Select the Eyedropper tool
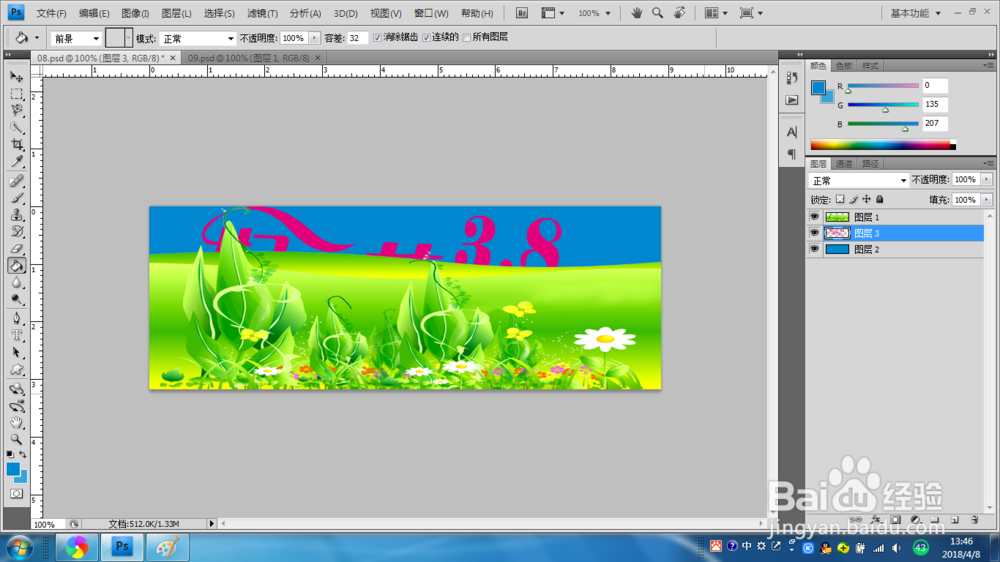 tap(17, 161)
